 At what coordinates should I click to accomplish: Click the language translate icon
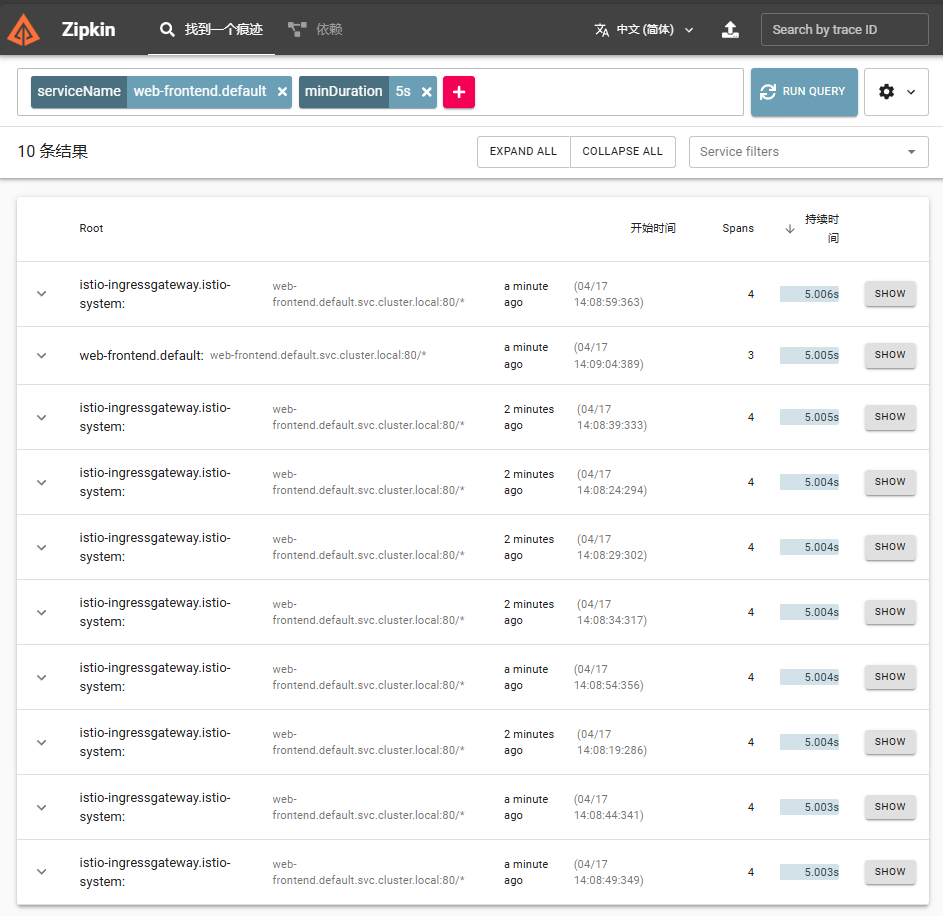click(x=601, y=29)
